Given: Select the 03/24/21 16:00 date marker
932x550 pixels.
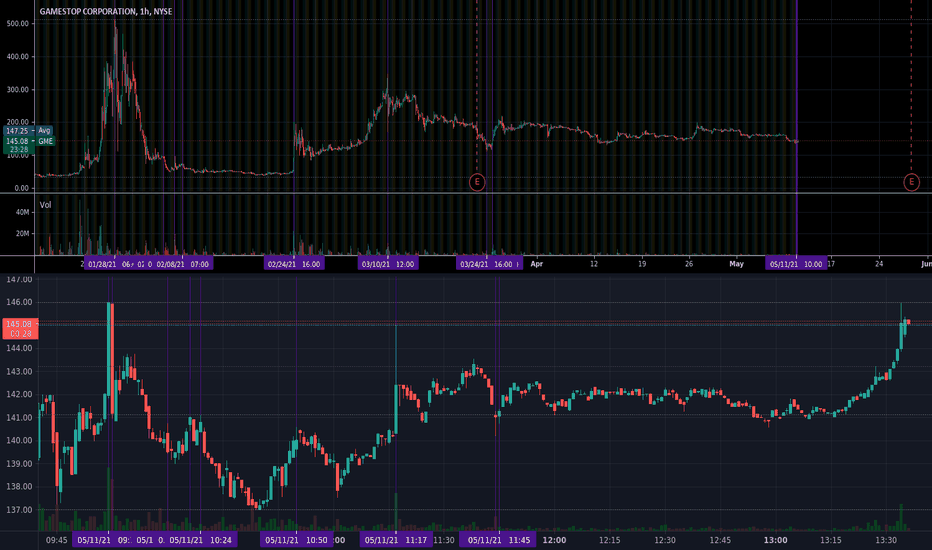Looking at the screenshot, I should pyautogui.click(x=490, y=264).
